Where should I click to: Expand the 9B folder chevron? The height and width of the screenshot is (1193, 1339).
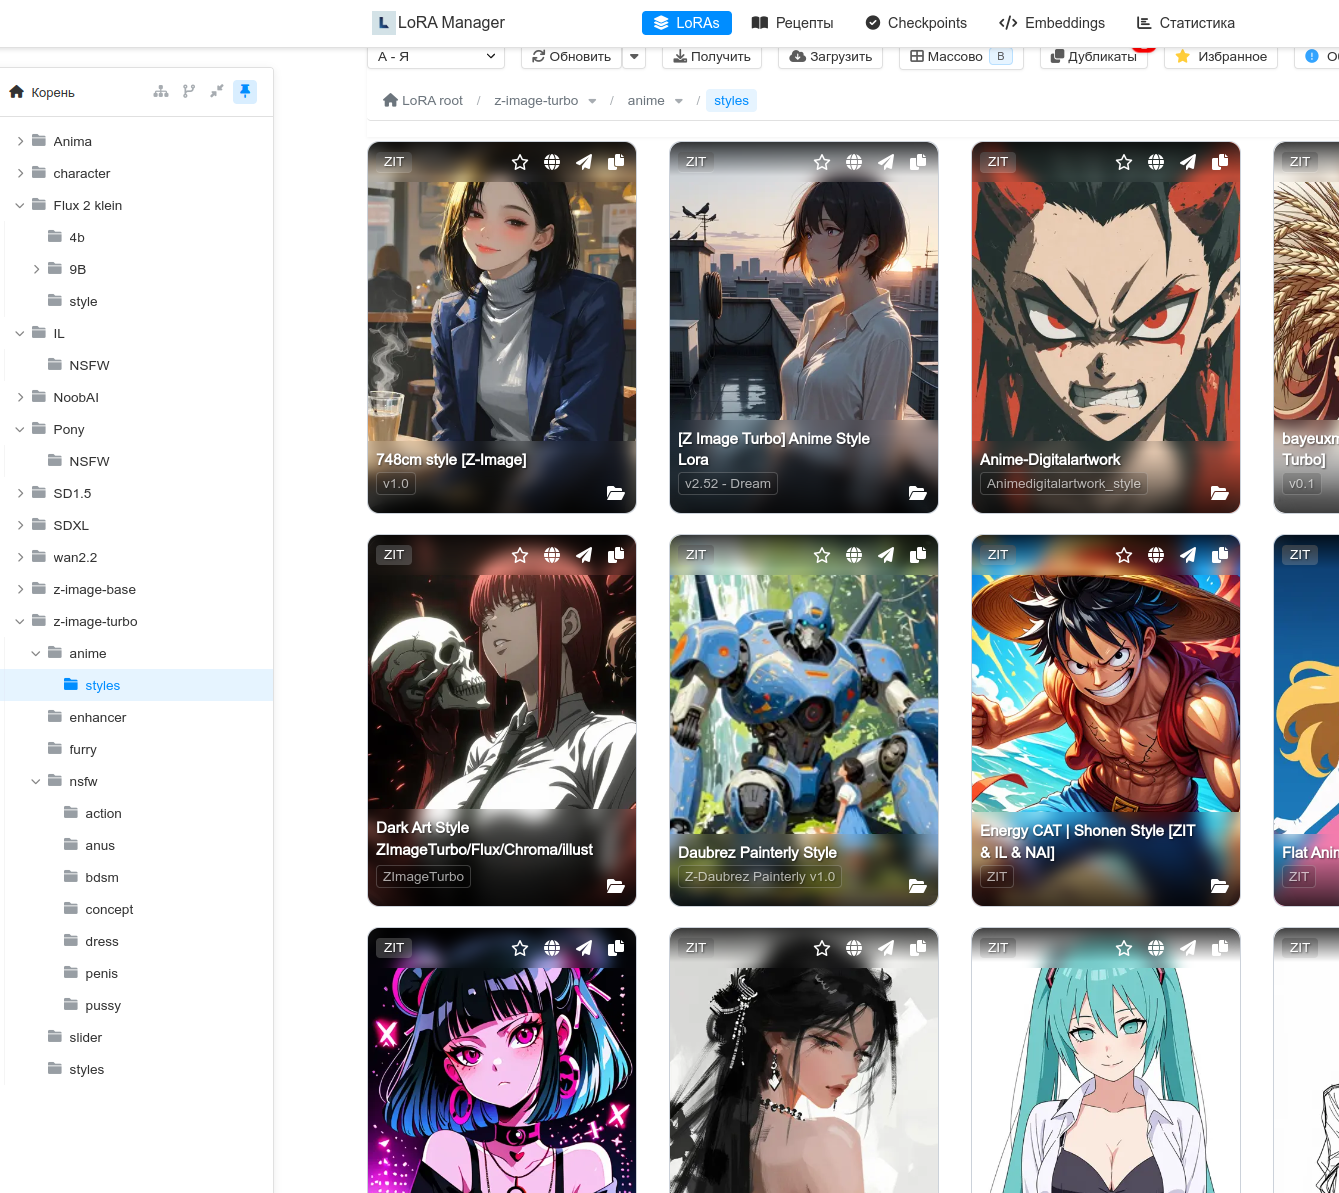36,269
